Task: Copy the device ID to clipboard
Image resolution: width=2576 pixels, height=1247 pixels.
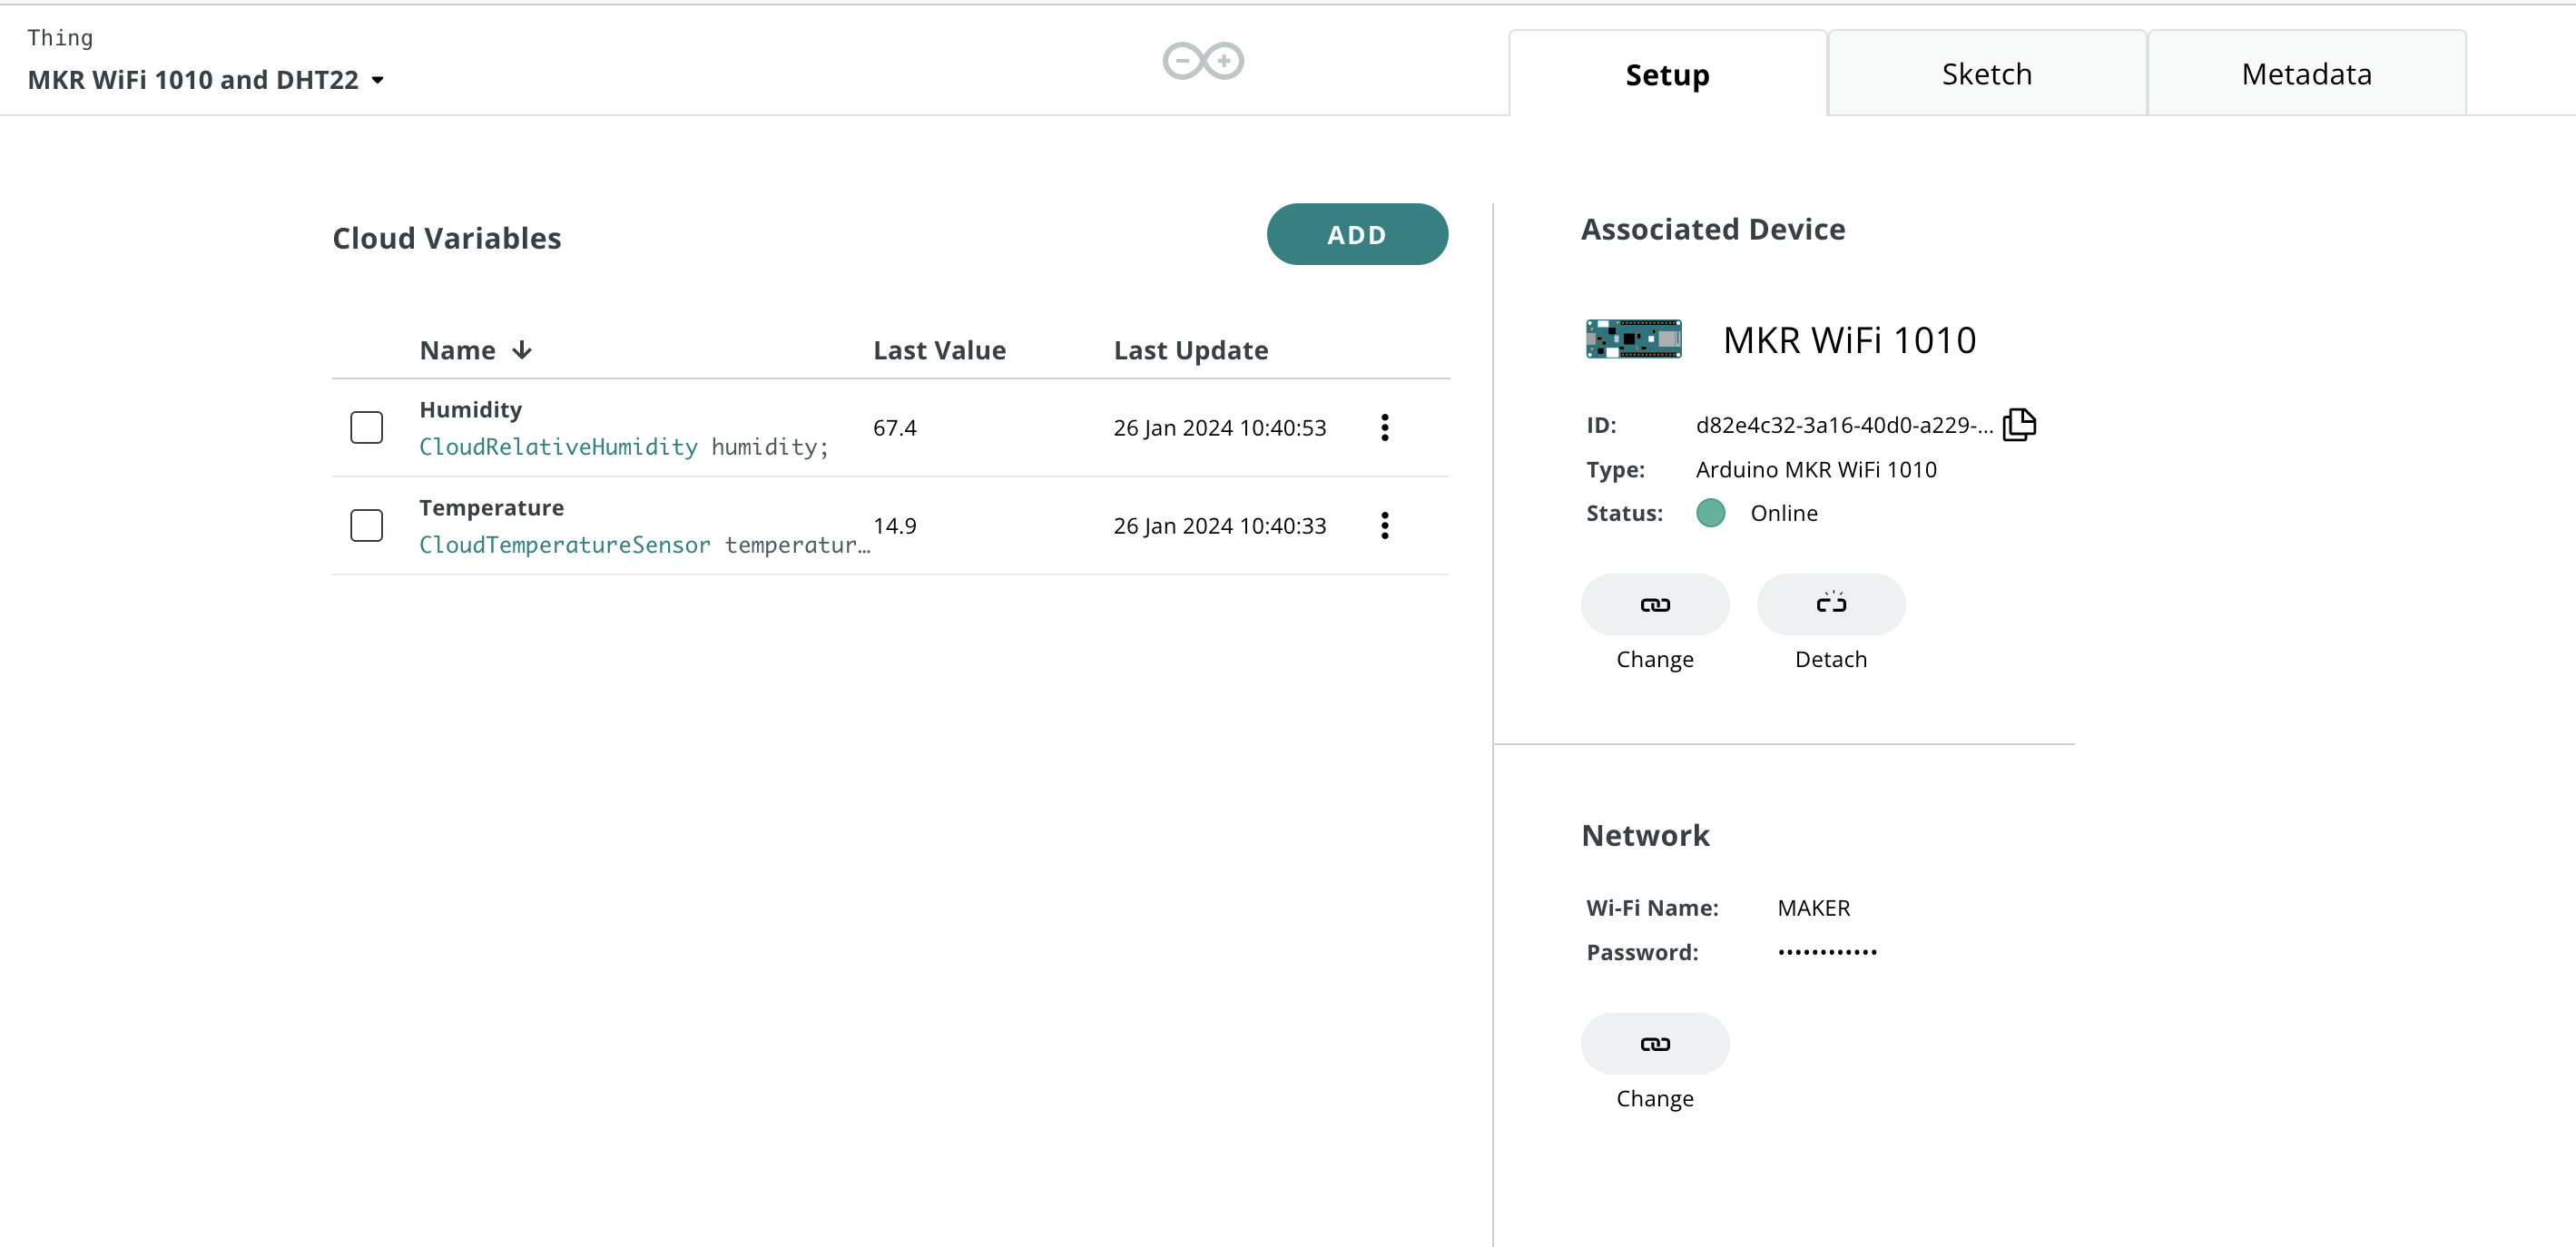Action: pos(2018,424)
